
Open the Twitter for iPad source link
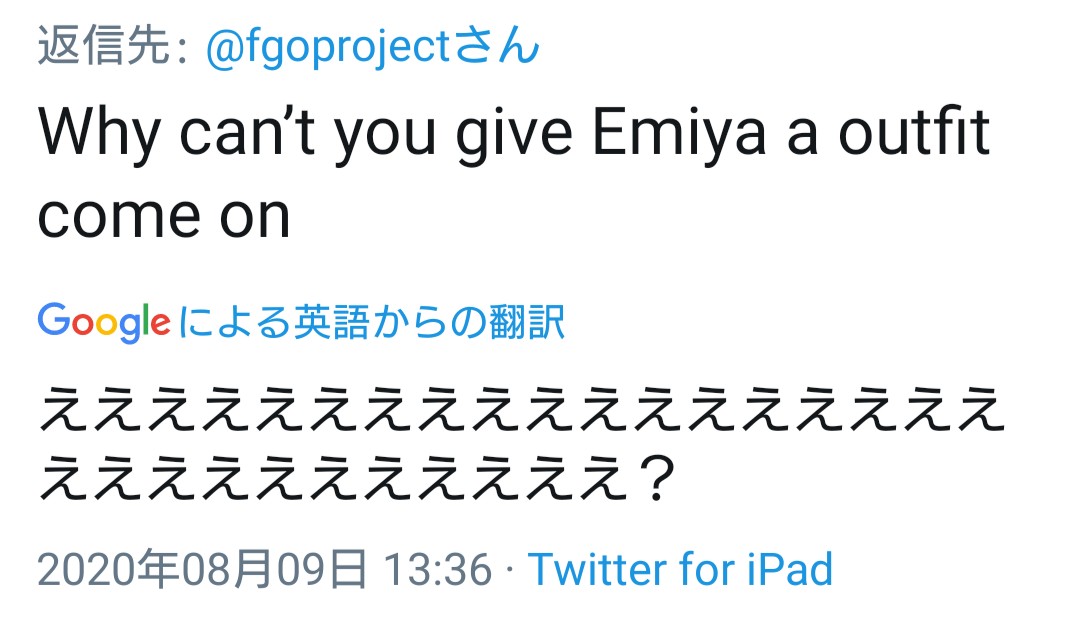[680, 570]
